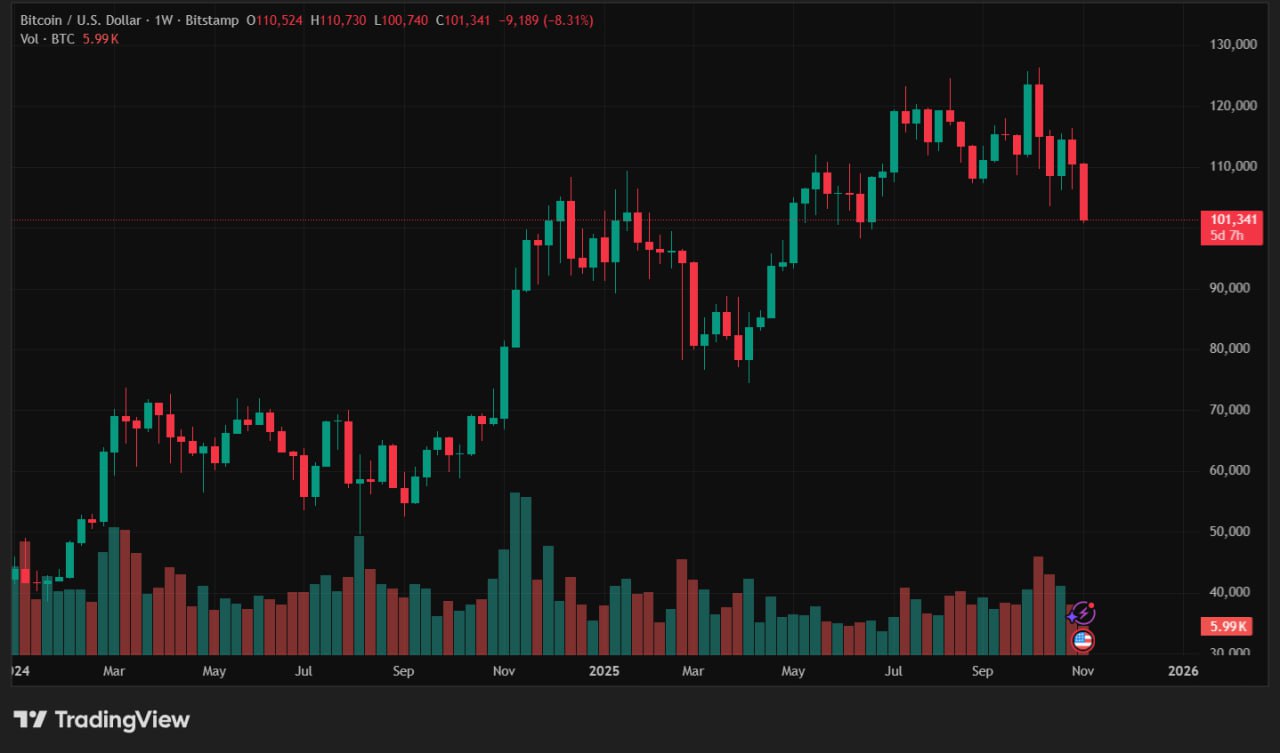Click the high price value 110,730
This screenshot has width=1280, height=753.
click(x=344, y=20)
